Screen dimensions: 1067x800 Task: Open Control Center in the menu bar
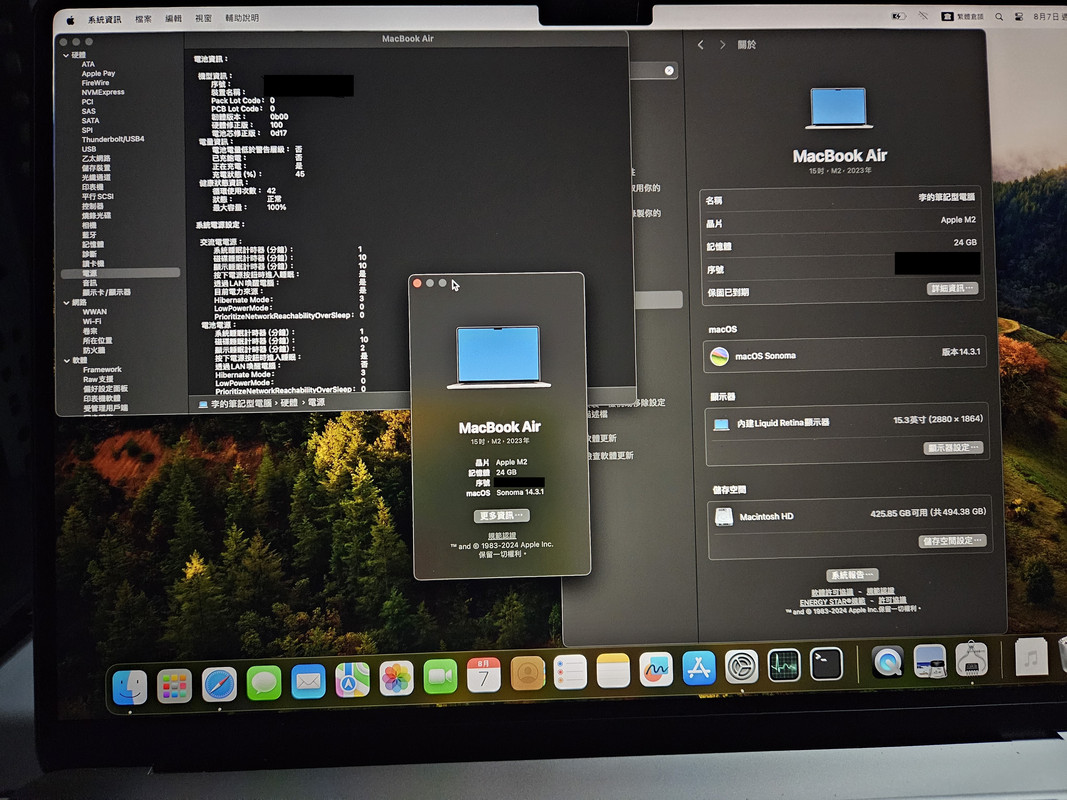point(1019,16)
